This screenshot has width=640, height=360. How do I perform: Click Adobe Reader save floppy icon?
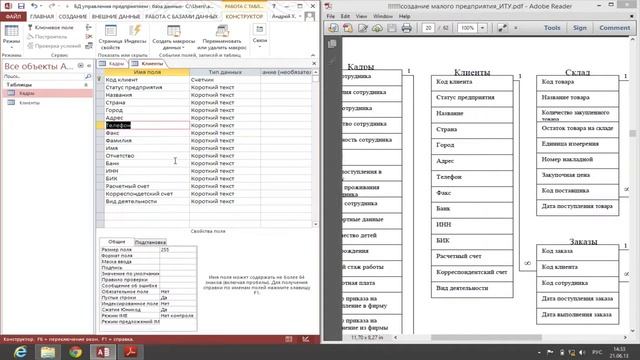pos(392,28)
